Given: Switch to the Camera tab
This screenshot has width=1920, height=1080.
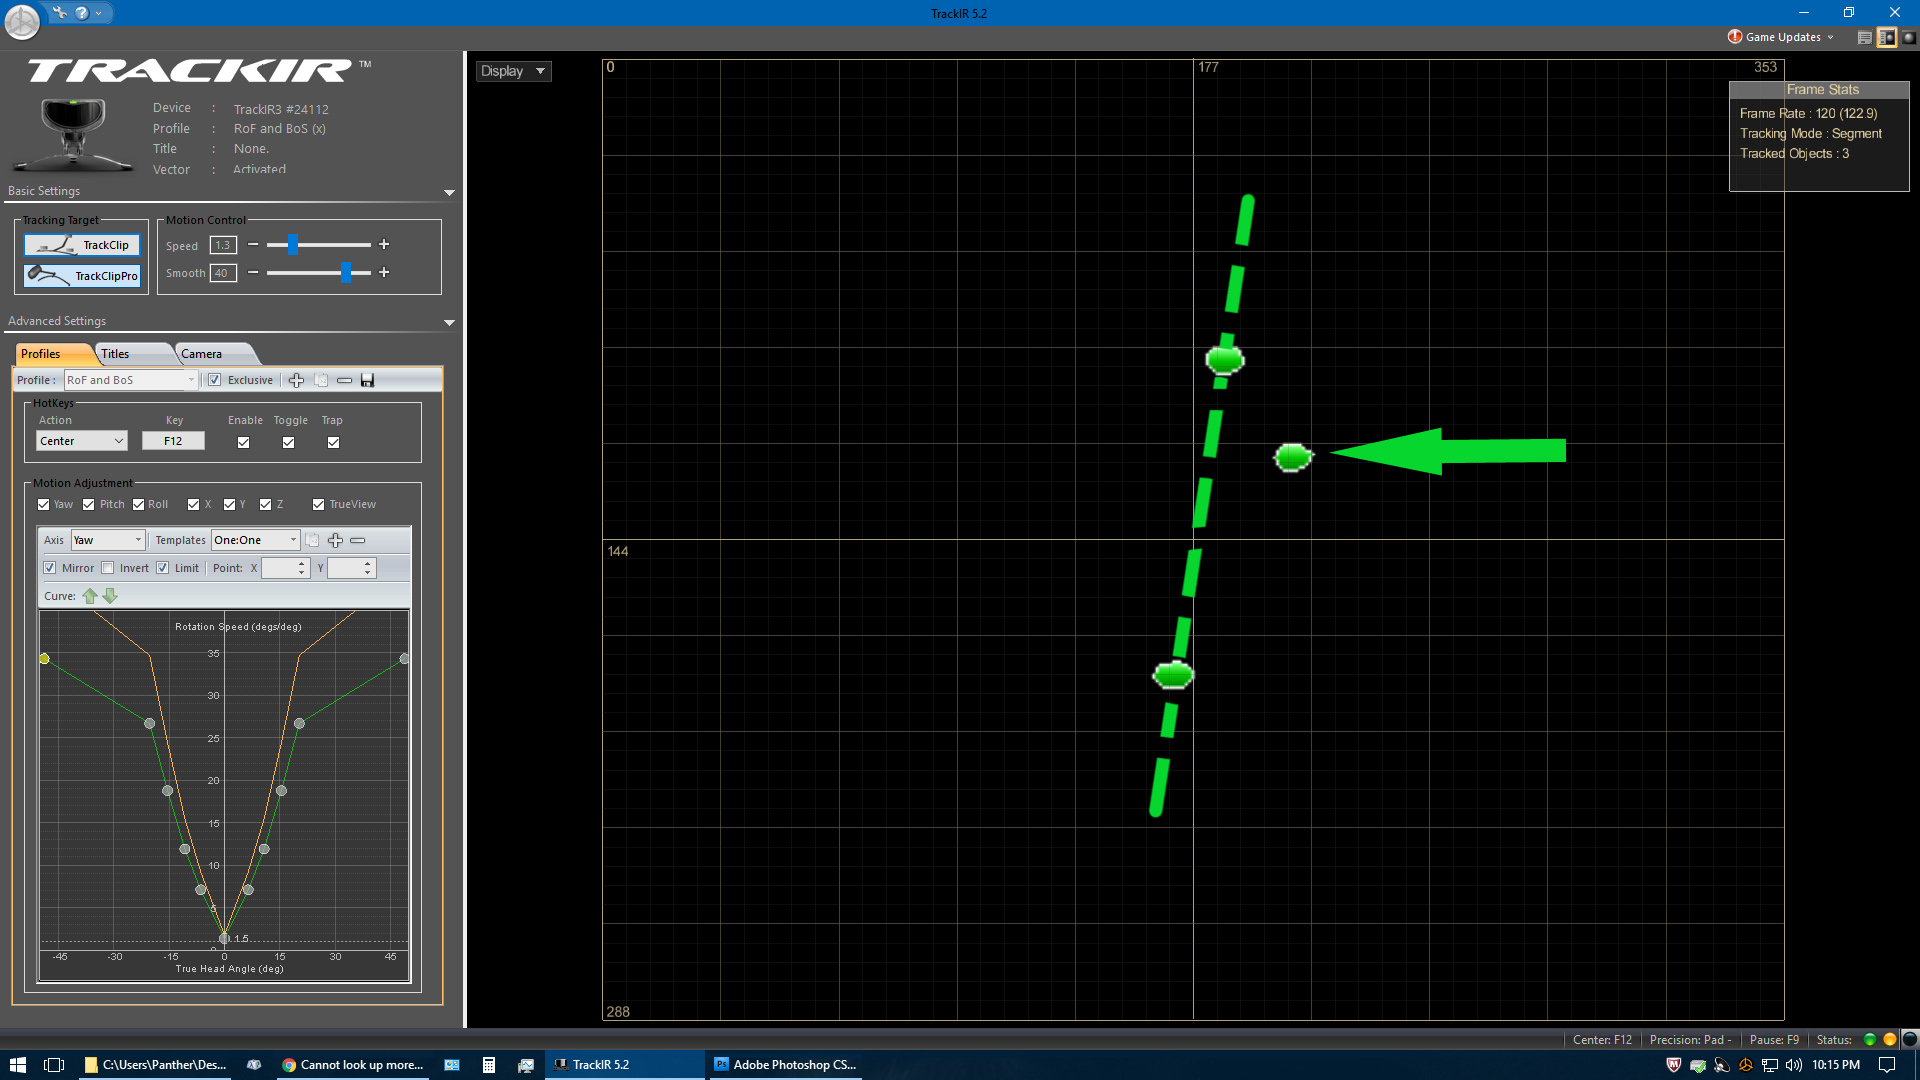Looking at the screenshot, I should [x=201, y=354].
